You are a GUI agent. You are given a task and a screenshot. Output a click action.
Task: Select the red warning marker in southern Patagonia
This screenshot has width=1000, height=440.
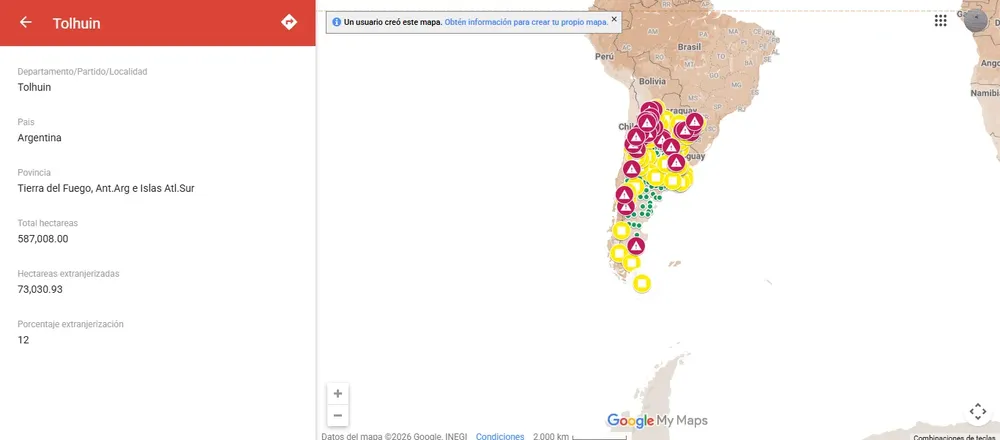[x=636, y=246]
